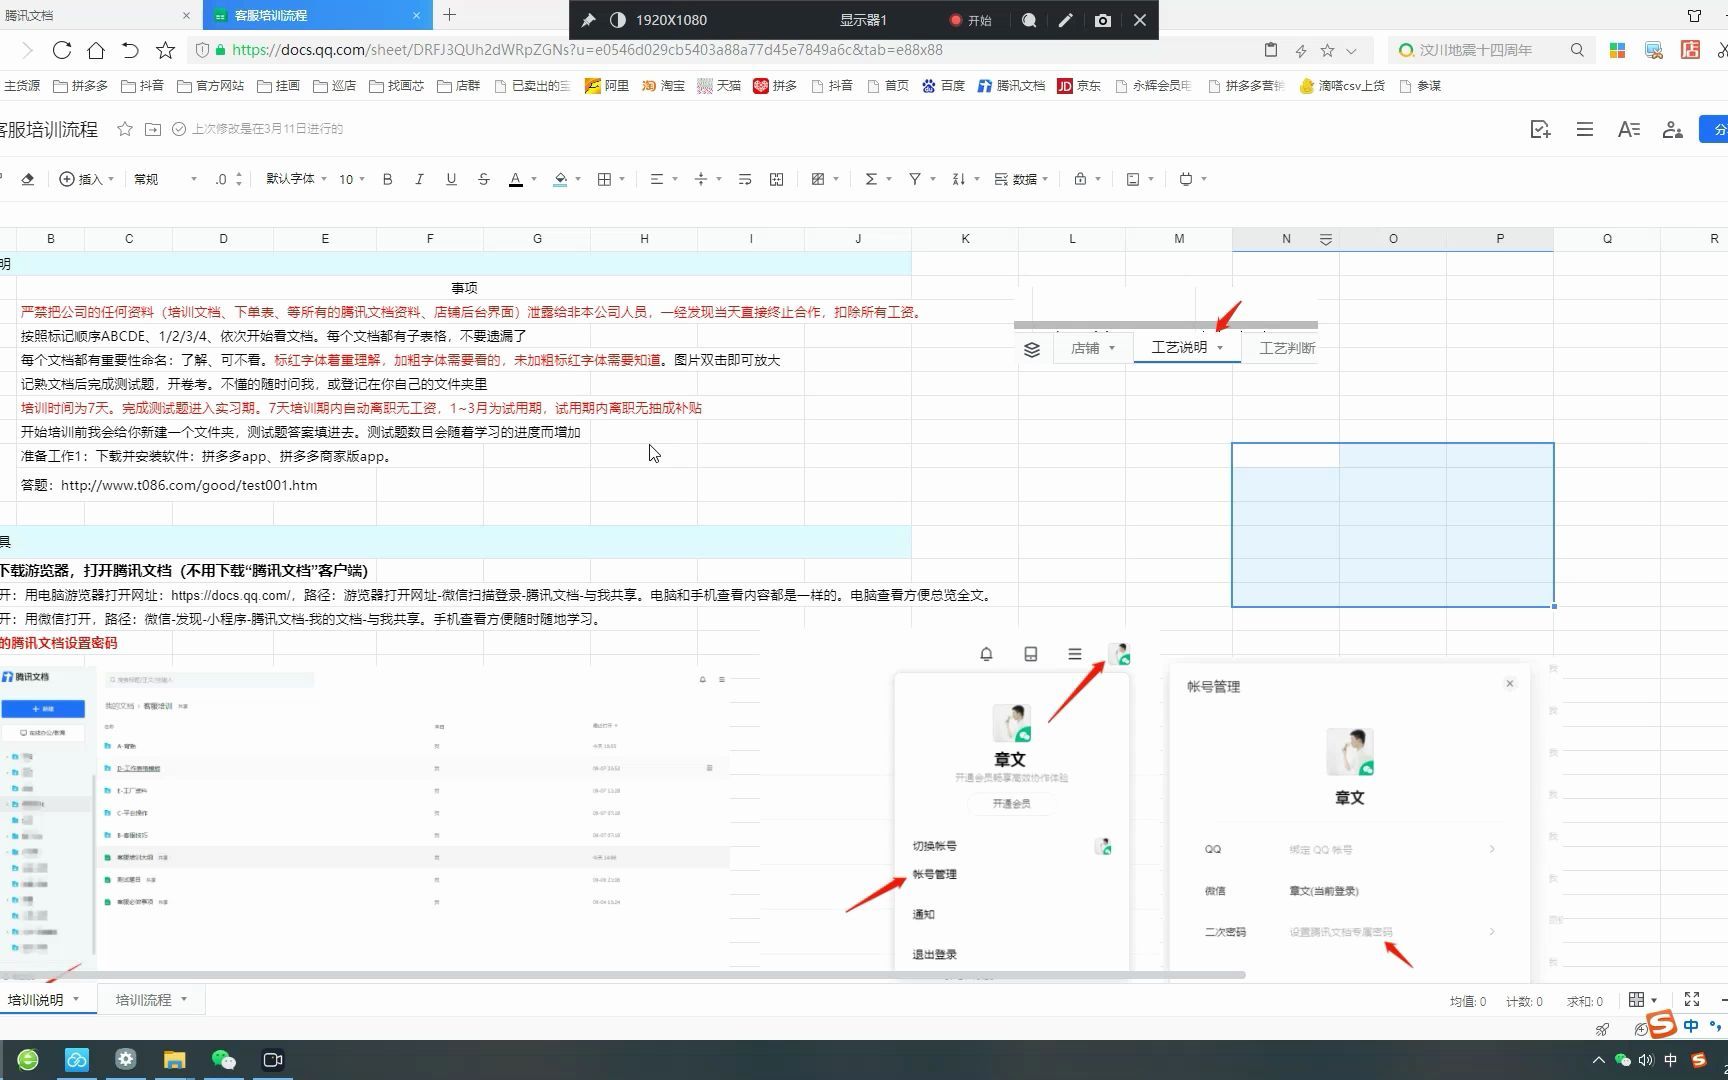Open the 百度 bookmark

point(943,86)
